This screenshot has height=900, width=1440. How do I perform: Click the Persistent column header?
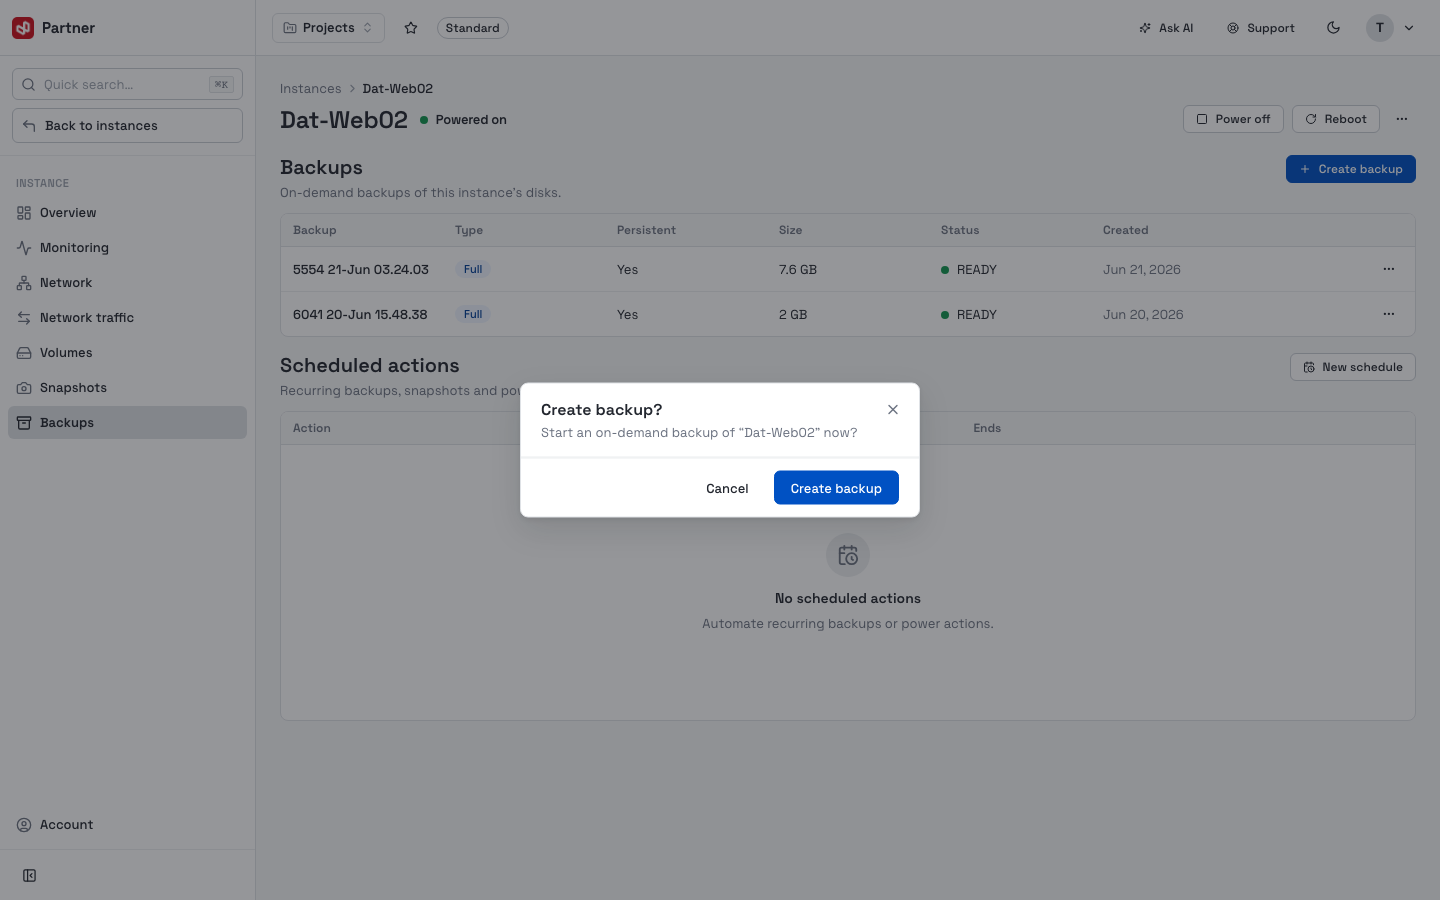646,230
